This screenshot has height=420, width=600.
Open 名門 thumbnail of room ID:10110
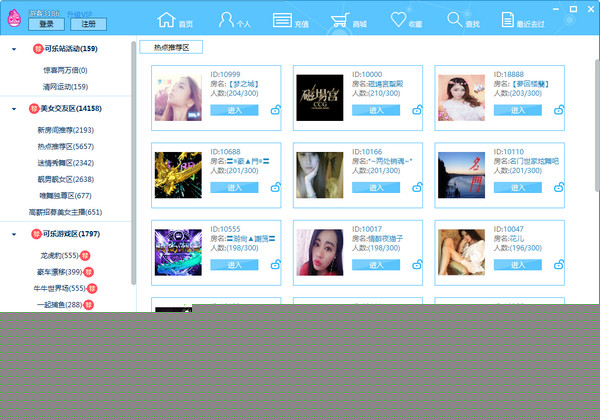point(461,175)
